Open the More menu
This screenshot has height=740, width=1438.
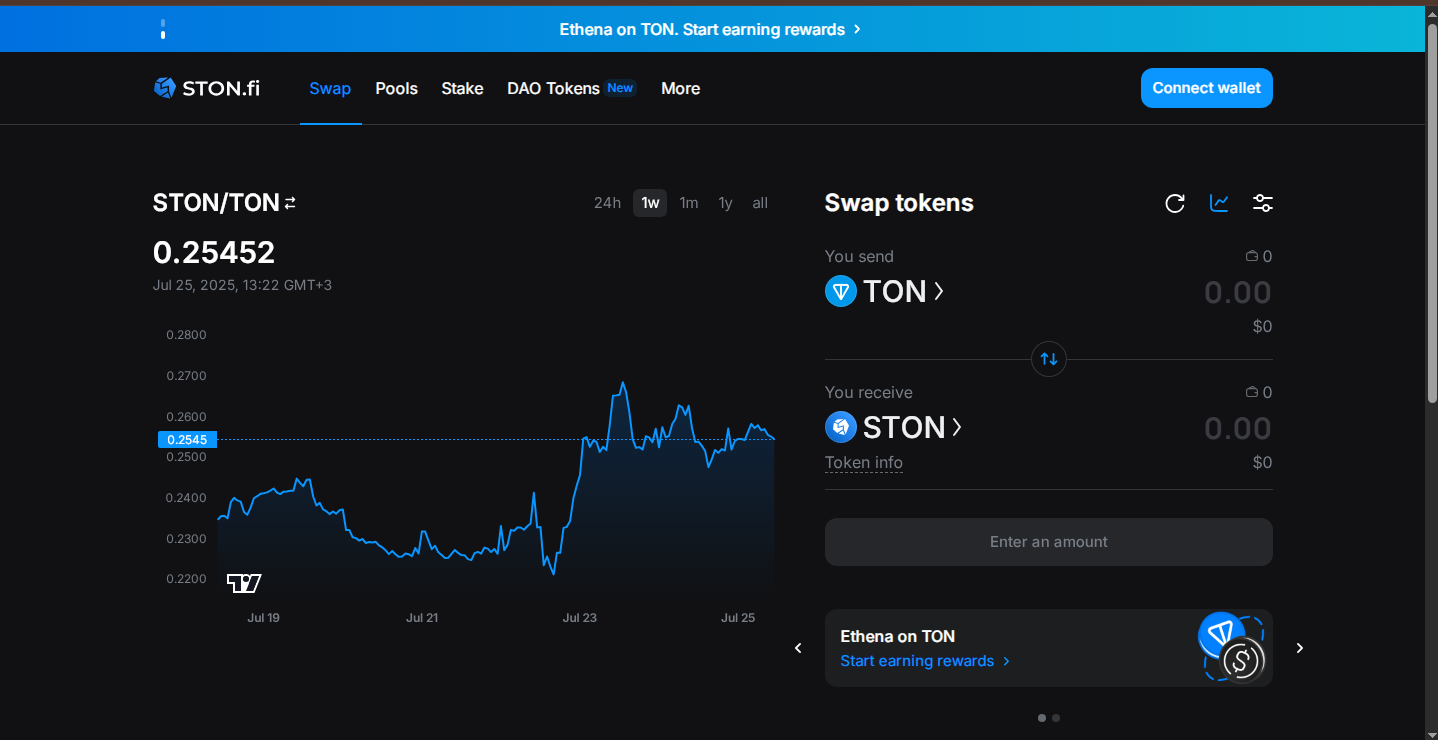(x=680, y=88)
